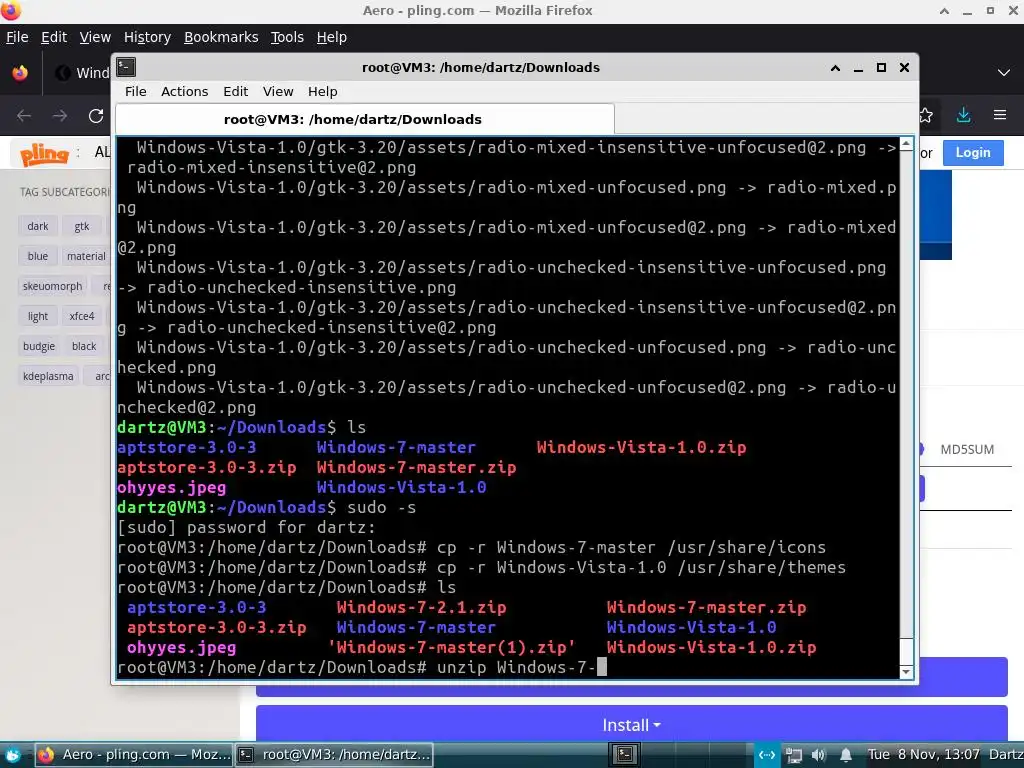Open Firefox Edit menu

click(x=54, y=37)
